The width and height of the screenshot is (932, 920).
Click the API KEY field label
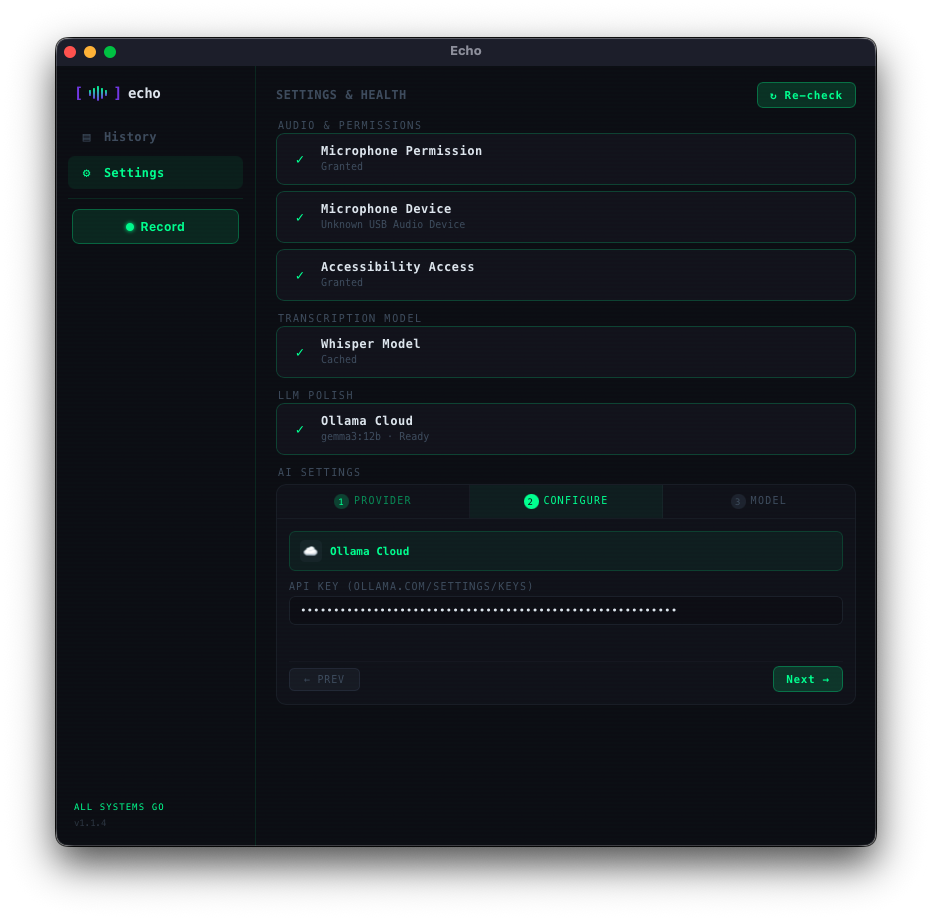pos(411,587)
